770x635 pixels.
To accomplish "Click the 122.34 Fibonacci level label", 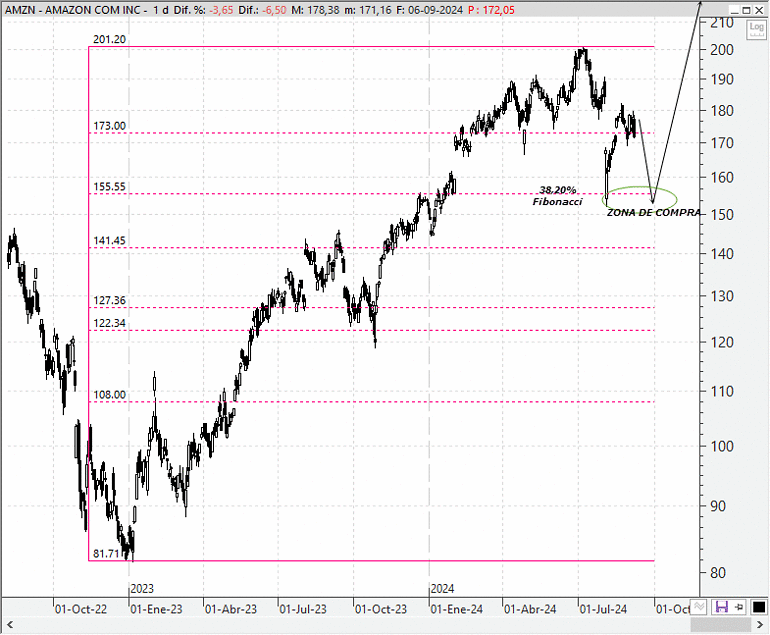I will click(x=109, y=323).
